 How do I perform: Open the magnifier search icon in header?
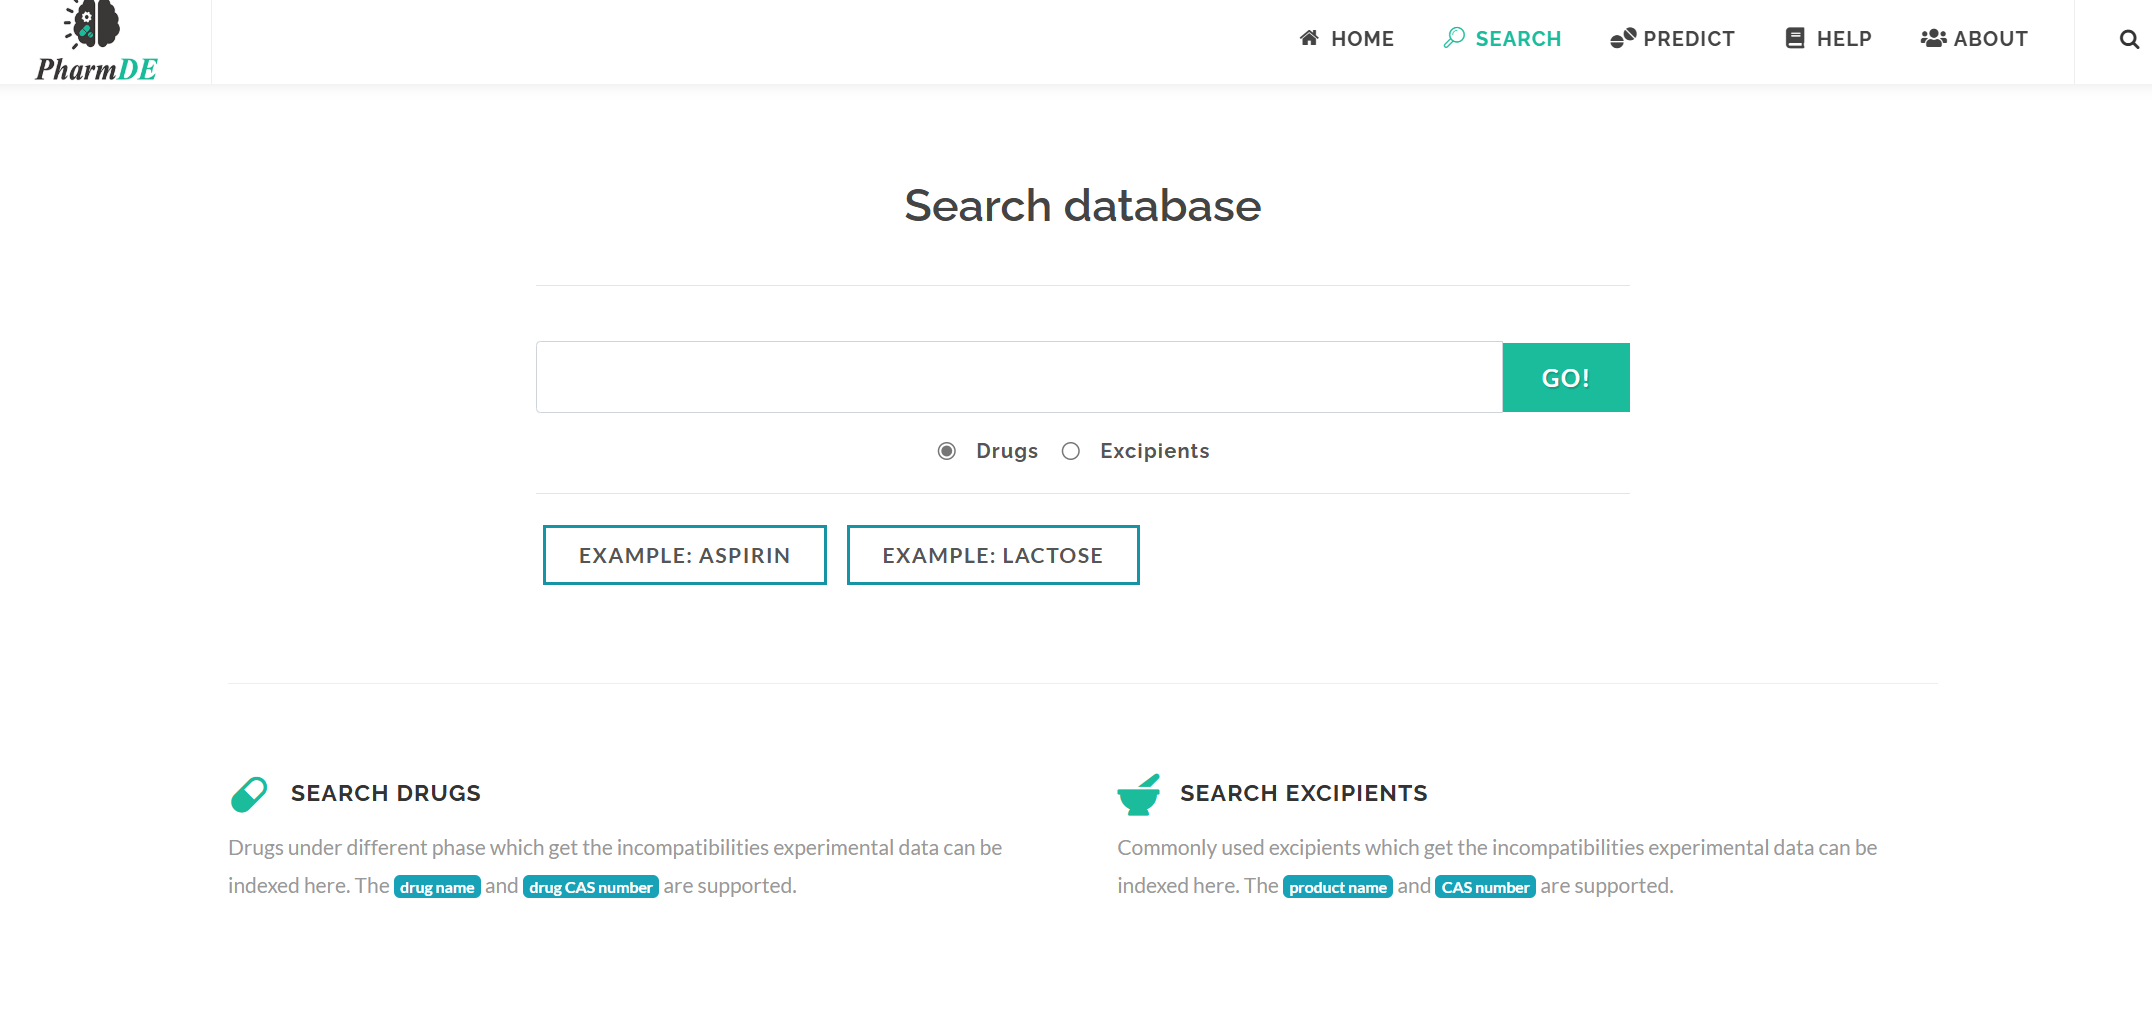click(2129, 39)
